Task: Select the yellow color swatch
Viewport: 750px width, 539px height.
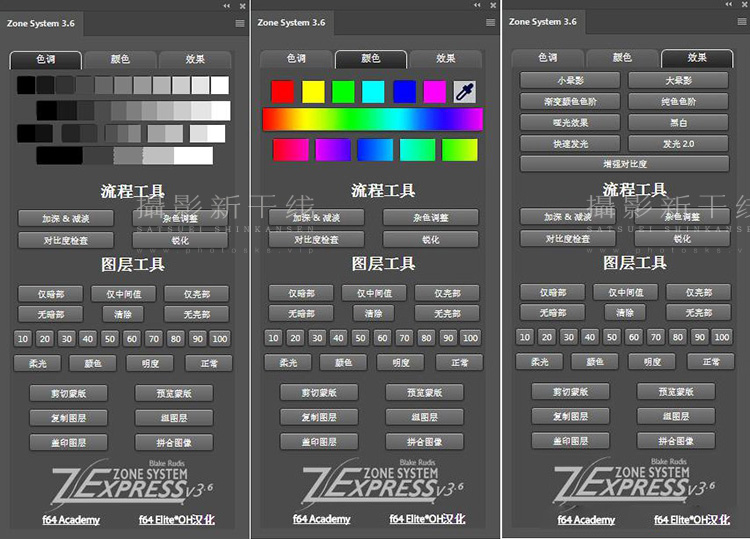Action: pyautogui.click(x=313, y=92)
